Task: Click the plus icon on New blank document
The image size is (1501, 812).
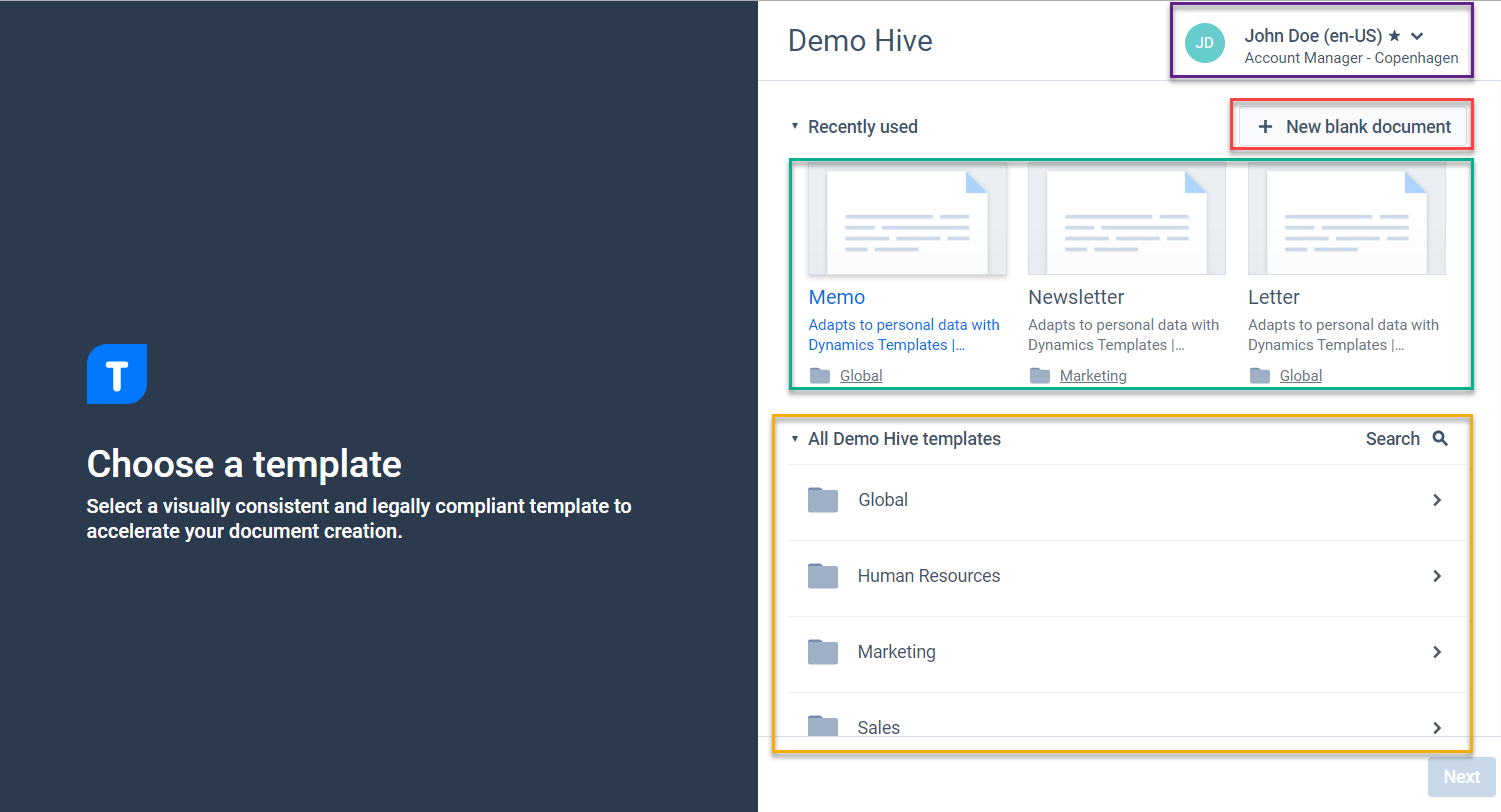Action: tap(1266, 126)
